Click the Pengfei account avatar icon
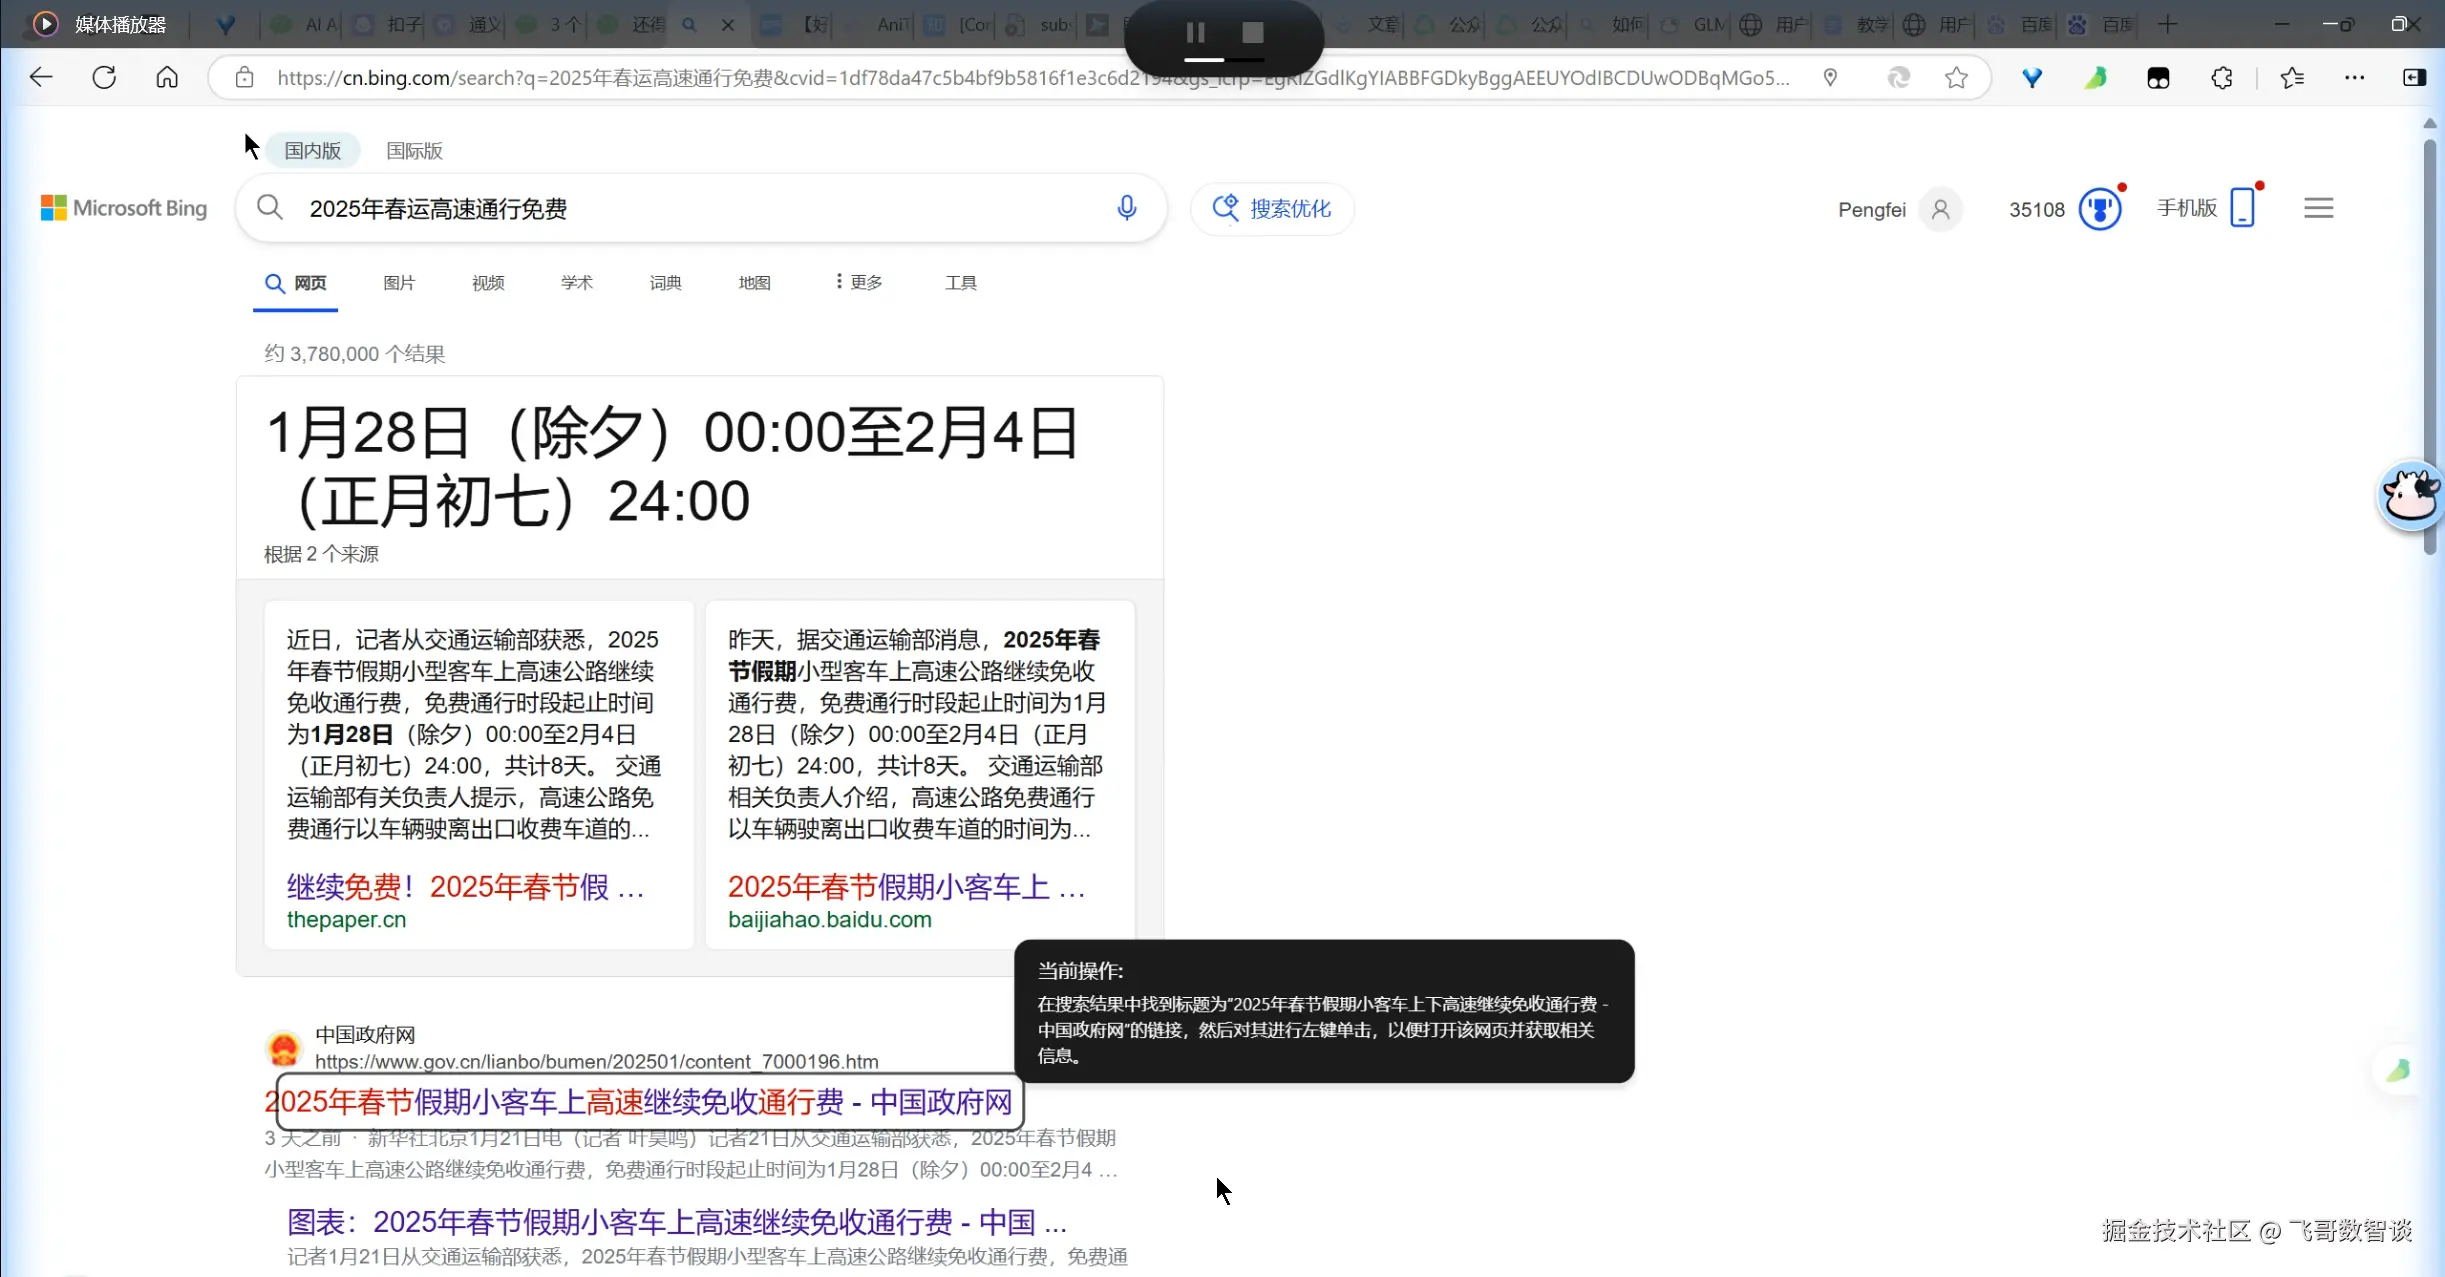This screenshot has width=2445, height=1277. [1941, 209]
